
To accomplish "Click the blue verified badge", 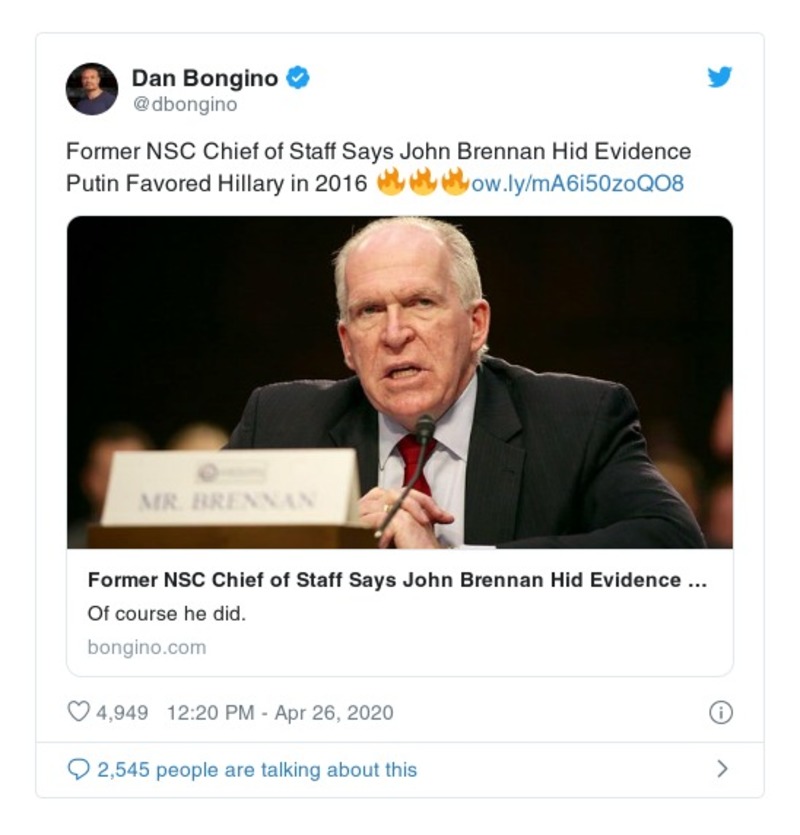I will pyautogui.click(x=298, y=78).
